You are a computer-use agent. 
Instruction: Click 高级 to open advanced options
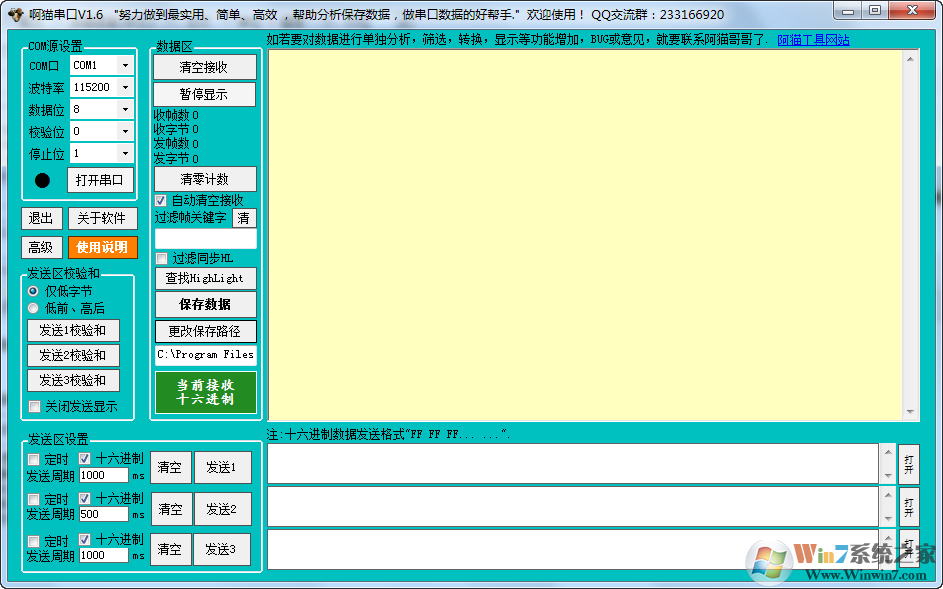(41, 246)
